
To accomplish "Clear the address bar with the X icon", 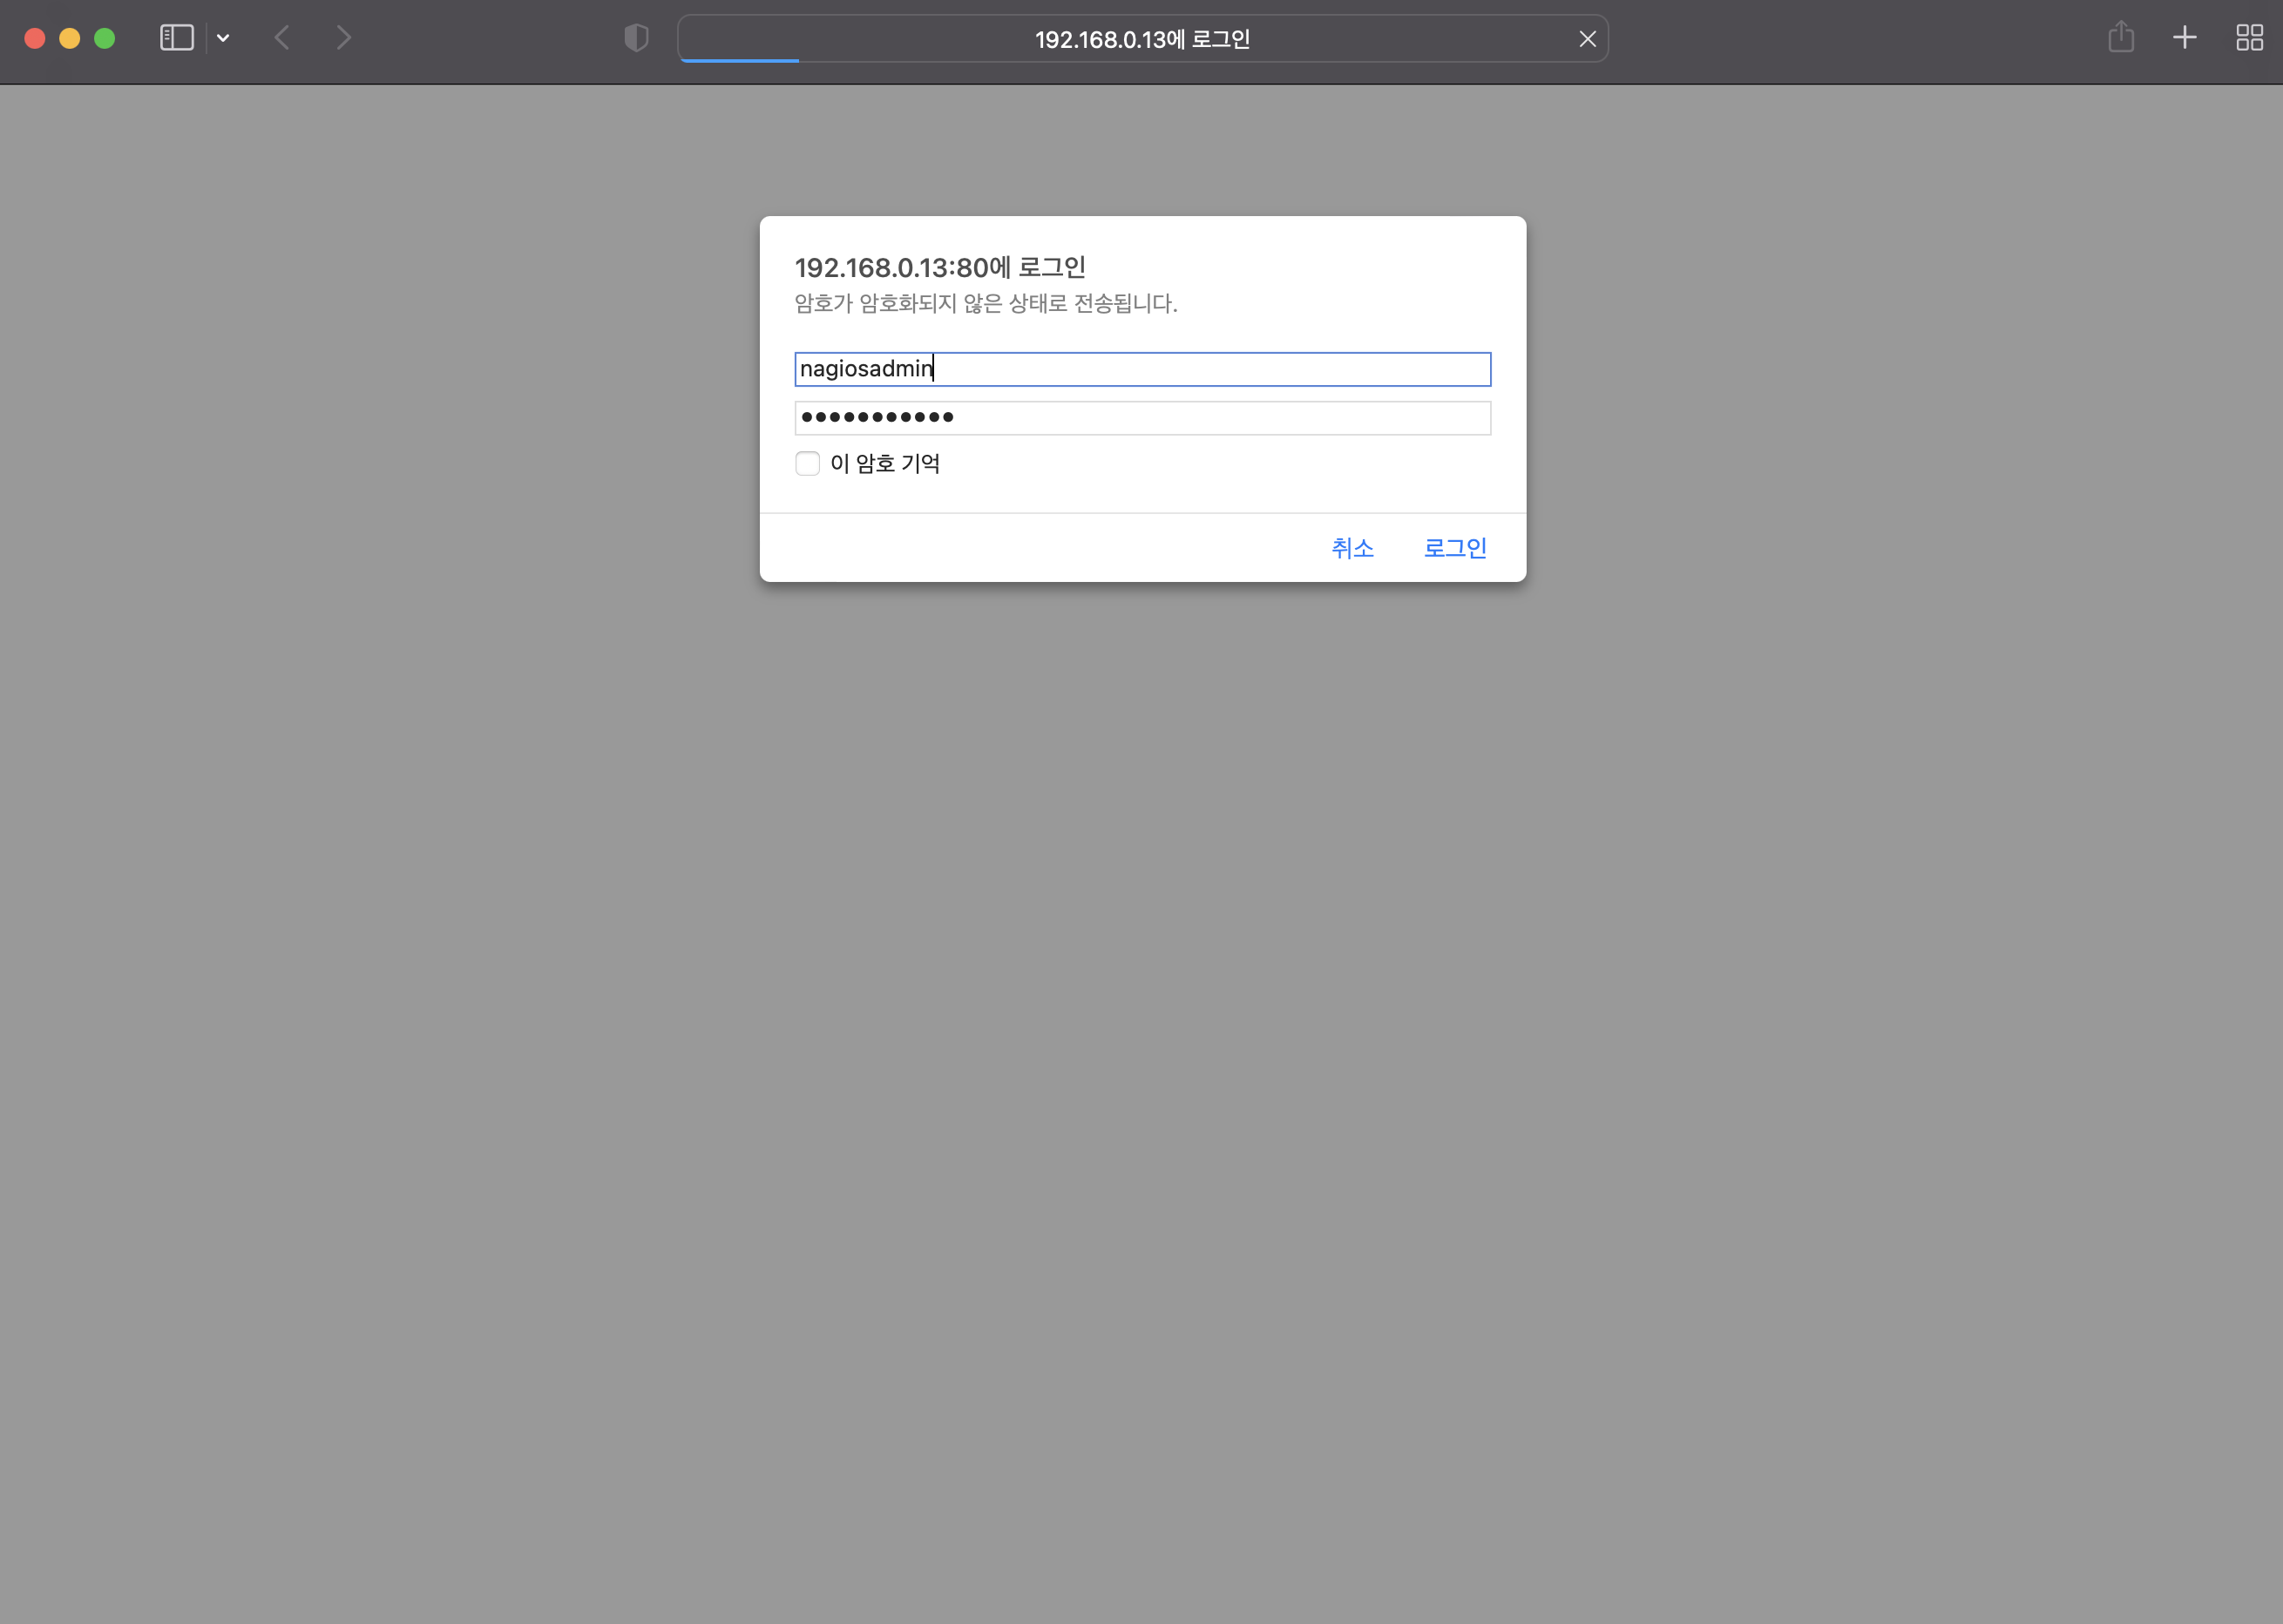I will [x=1587, y=38].
